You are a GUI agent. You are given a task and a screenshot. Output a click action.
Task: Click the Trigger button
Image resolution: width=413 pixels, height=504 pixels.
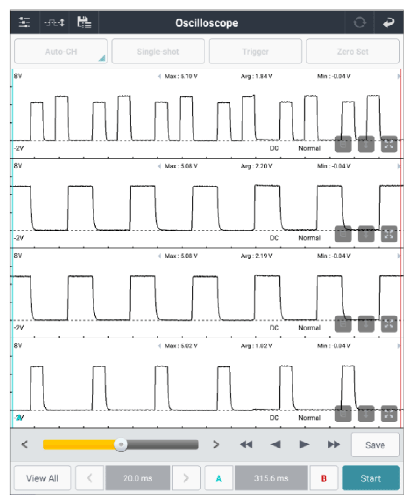pyautogui.click(x=255, y=51)
